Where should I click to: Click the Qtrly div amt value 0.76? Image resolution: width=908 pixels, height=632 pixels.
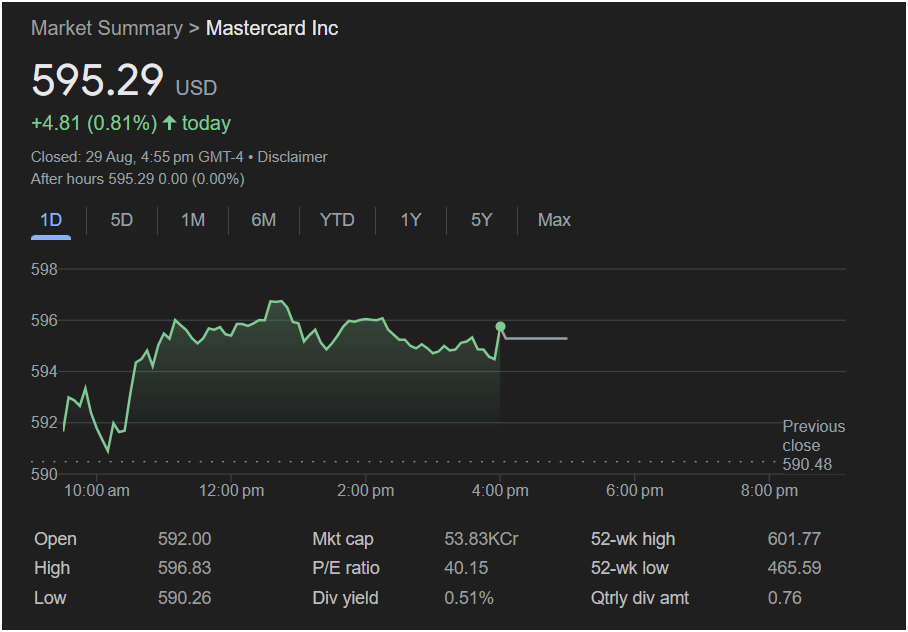click(785, 598)
